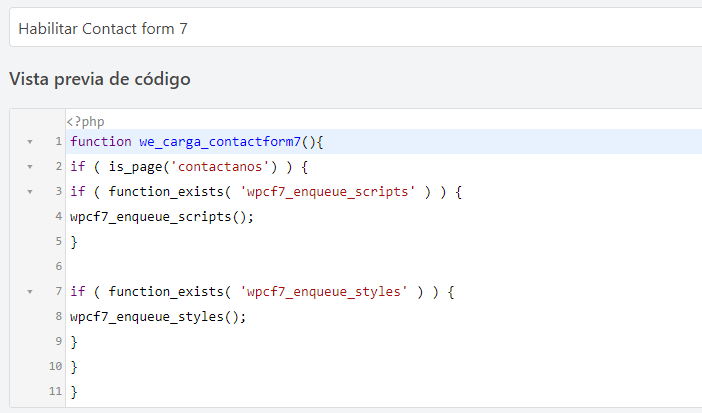Collapse the fold arrow on line 1
This screenshot has height=413, width=702.
point(30,142)
